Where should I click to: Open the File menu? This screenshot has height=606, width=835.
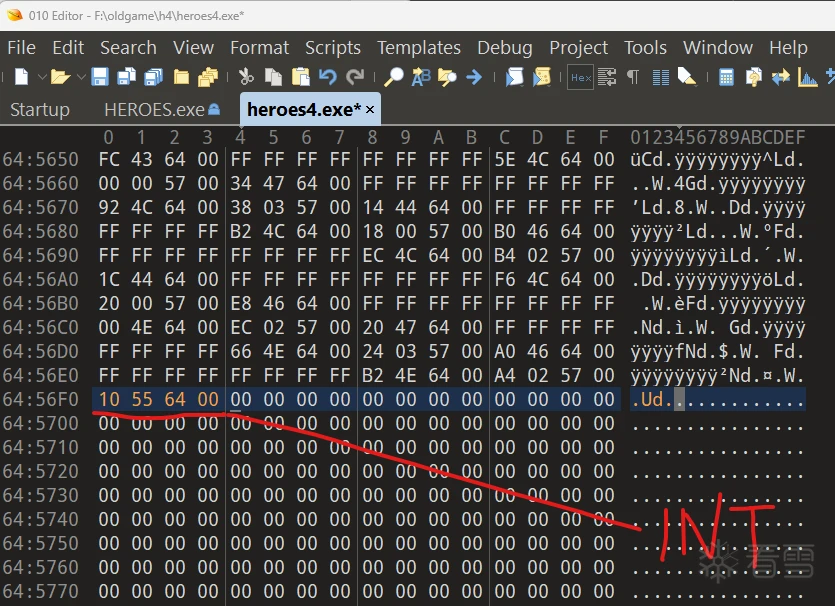tap(21, 48)
